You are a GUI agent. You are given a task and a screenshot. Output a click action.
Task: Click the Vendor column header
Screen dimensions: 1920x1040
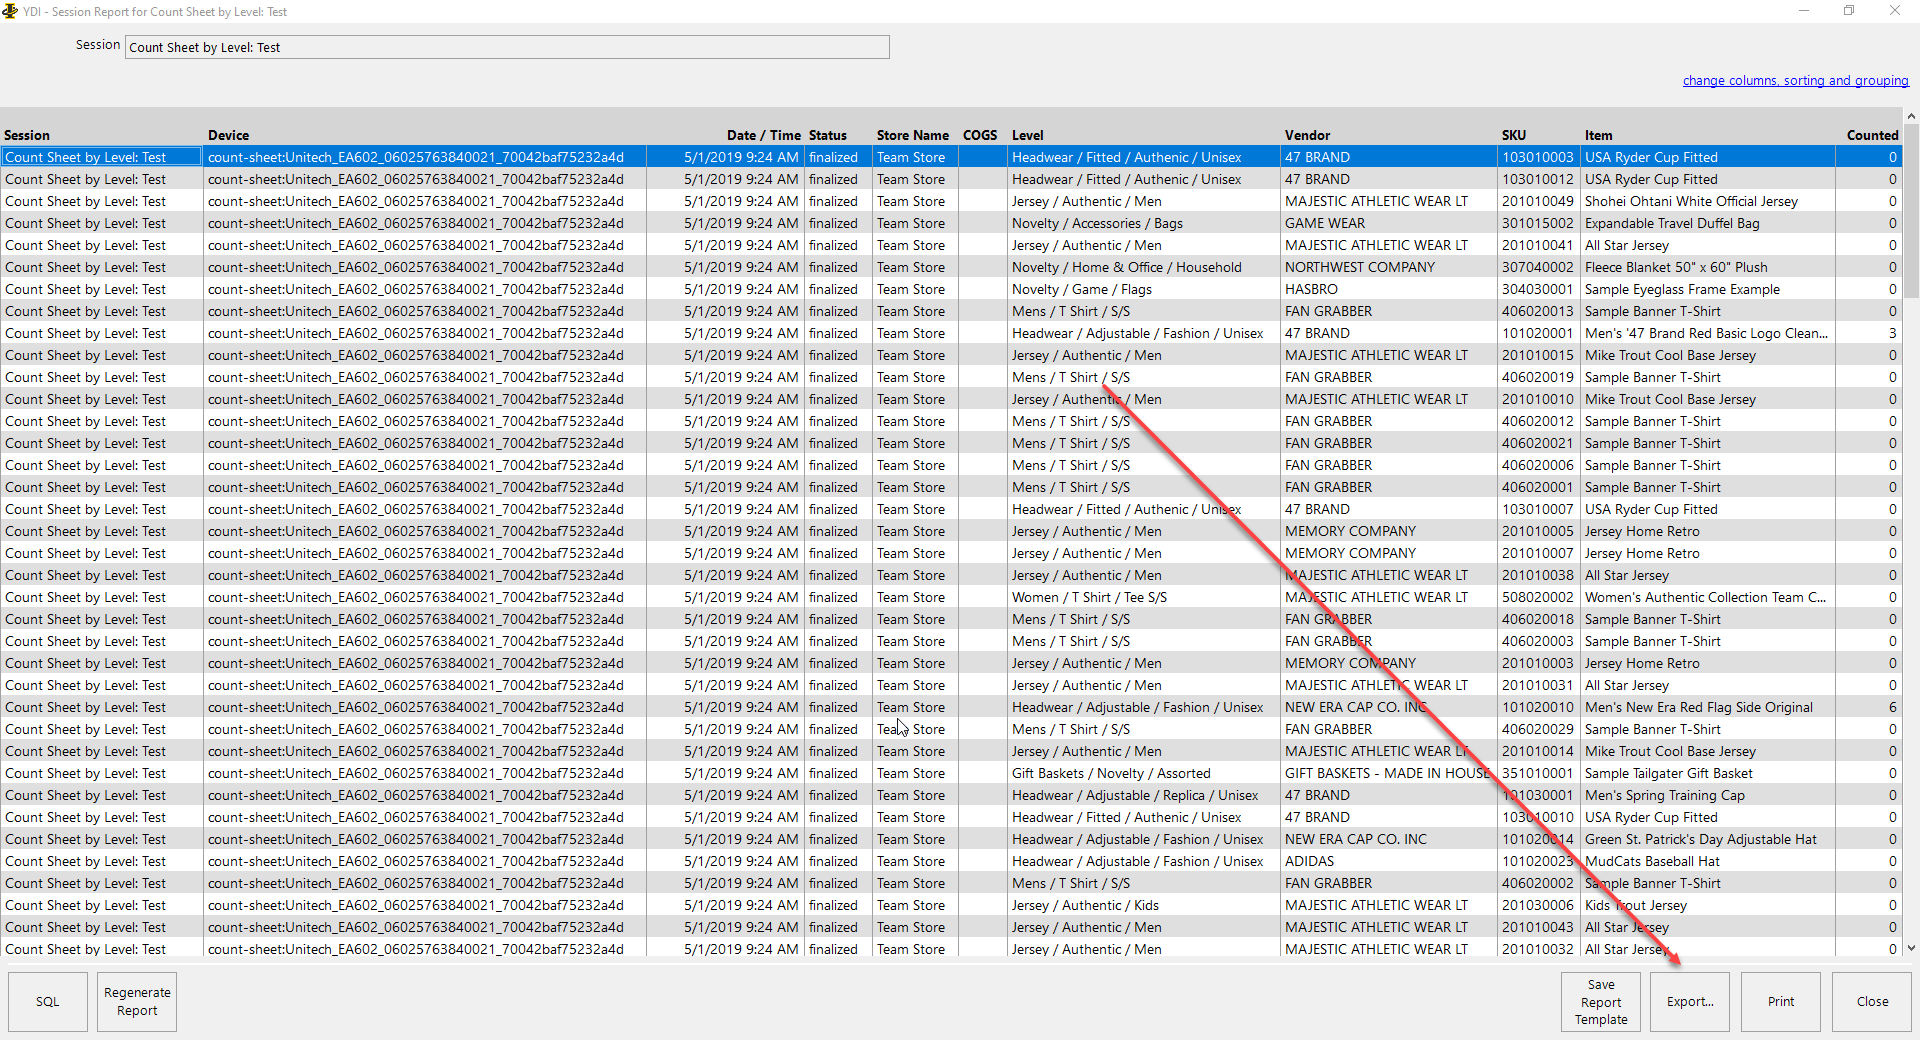1307,135
